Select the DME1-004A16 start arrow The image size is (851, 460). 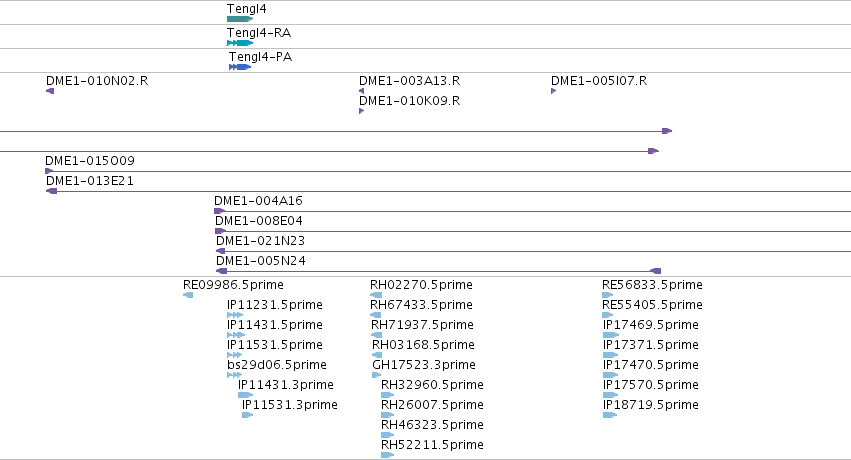point(220,211)
